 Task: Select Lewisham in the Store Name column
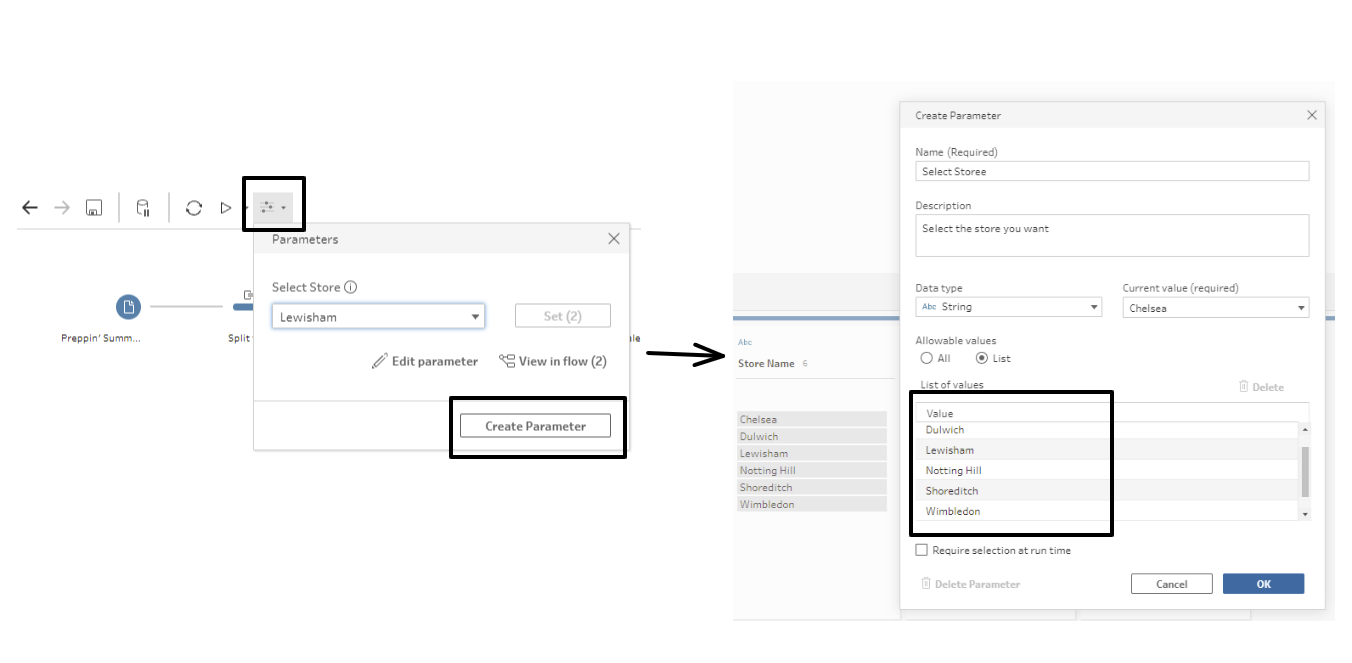pos(812,453)
